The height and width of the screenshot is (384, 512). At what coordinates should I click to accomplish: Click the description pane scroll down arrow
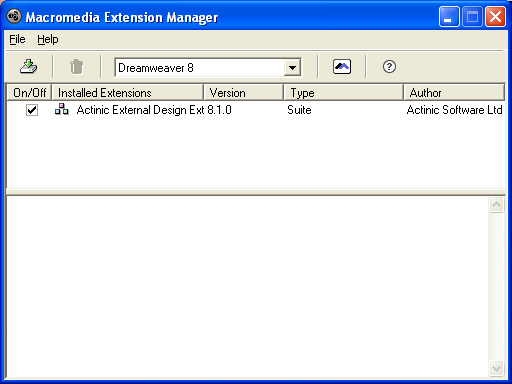(x=496, y=368)
